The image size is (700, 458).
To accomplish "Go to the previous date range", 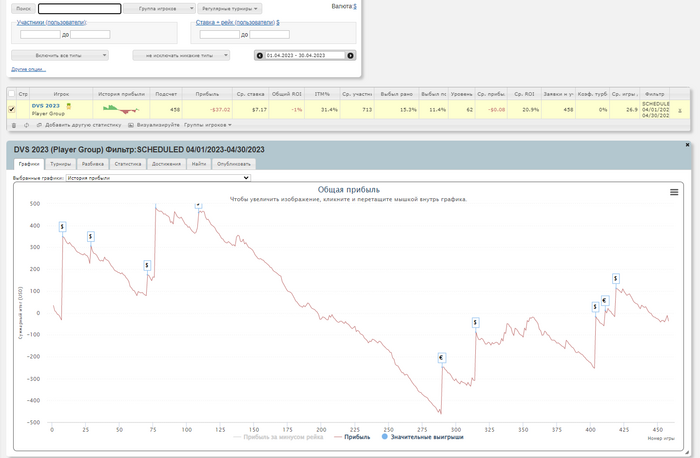I will [260, 55].
